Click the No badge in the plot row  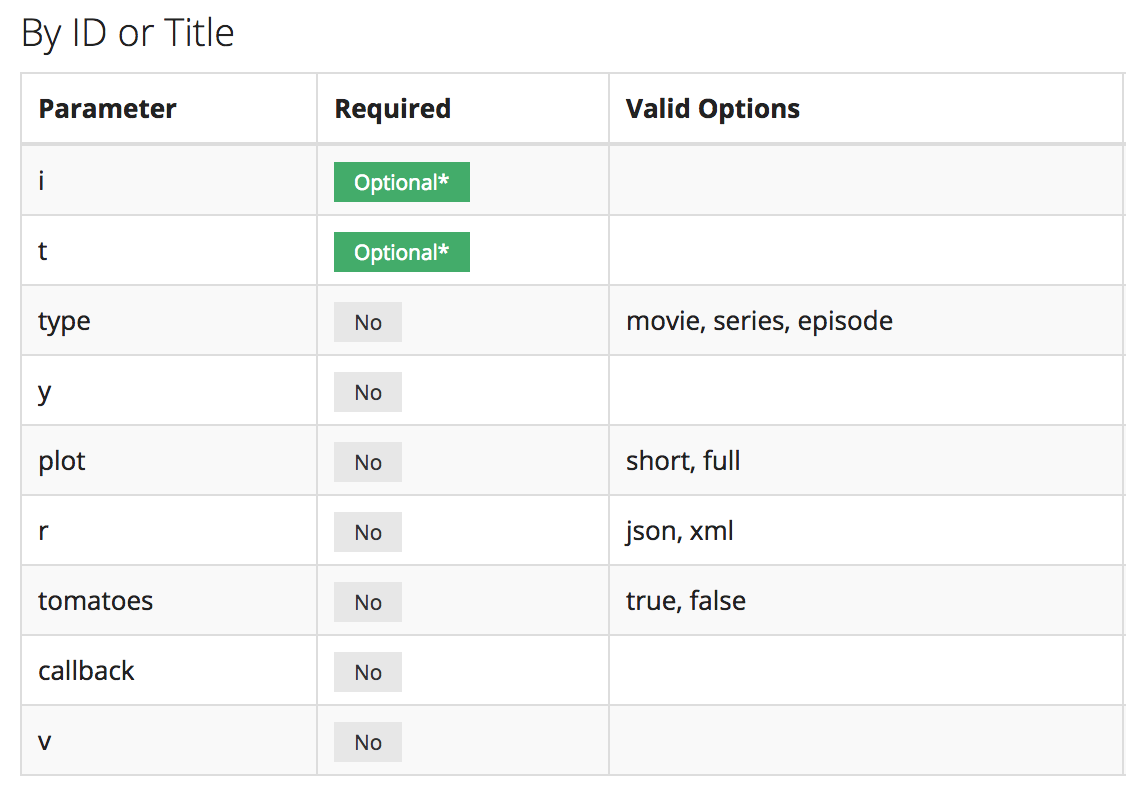tap(368, 463)
